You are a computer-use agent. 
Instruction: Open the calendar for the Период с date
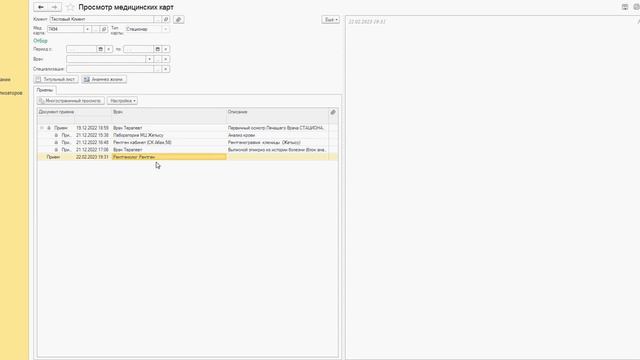click(100, 49)
